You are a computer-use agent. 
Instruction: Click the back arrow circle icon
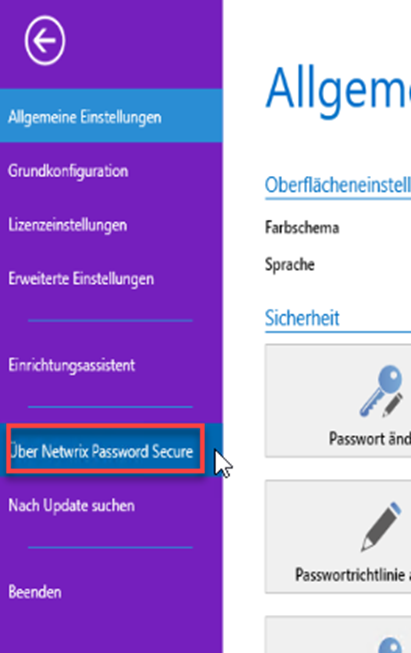pyautogui.click(x=45, y=40)
